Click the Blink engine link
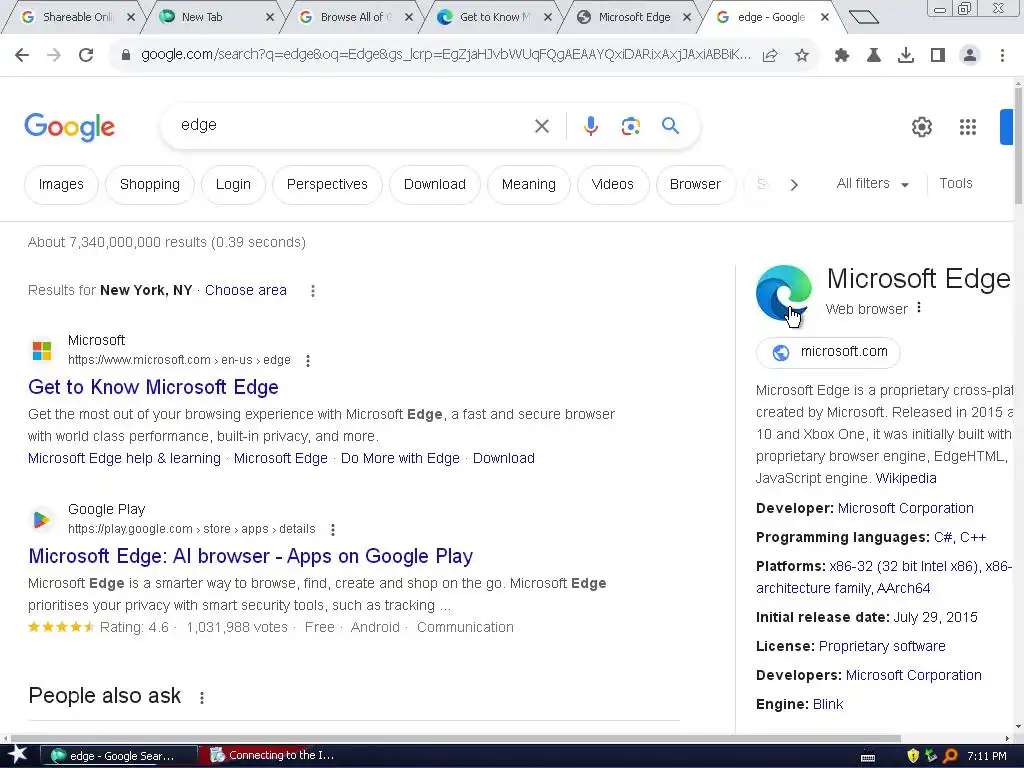The image size is (1024, 768). 827,705
